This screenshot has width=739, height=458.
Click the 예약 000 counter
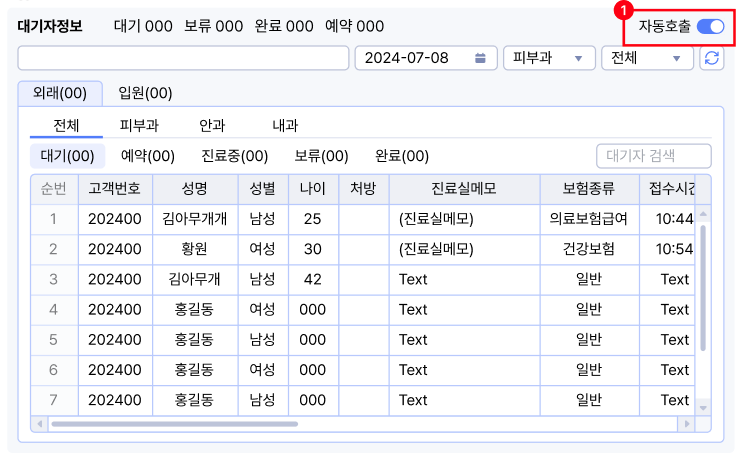click(354, 26)
